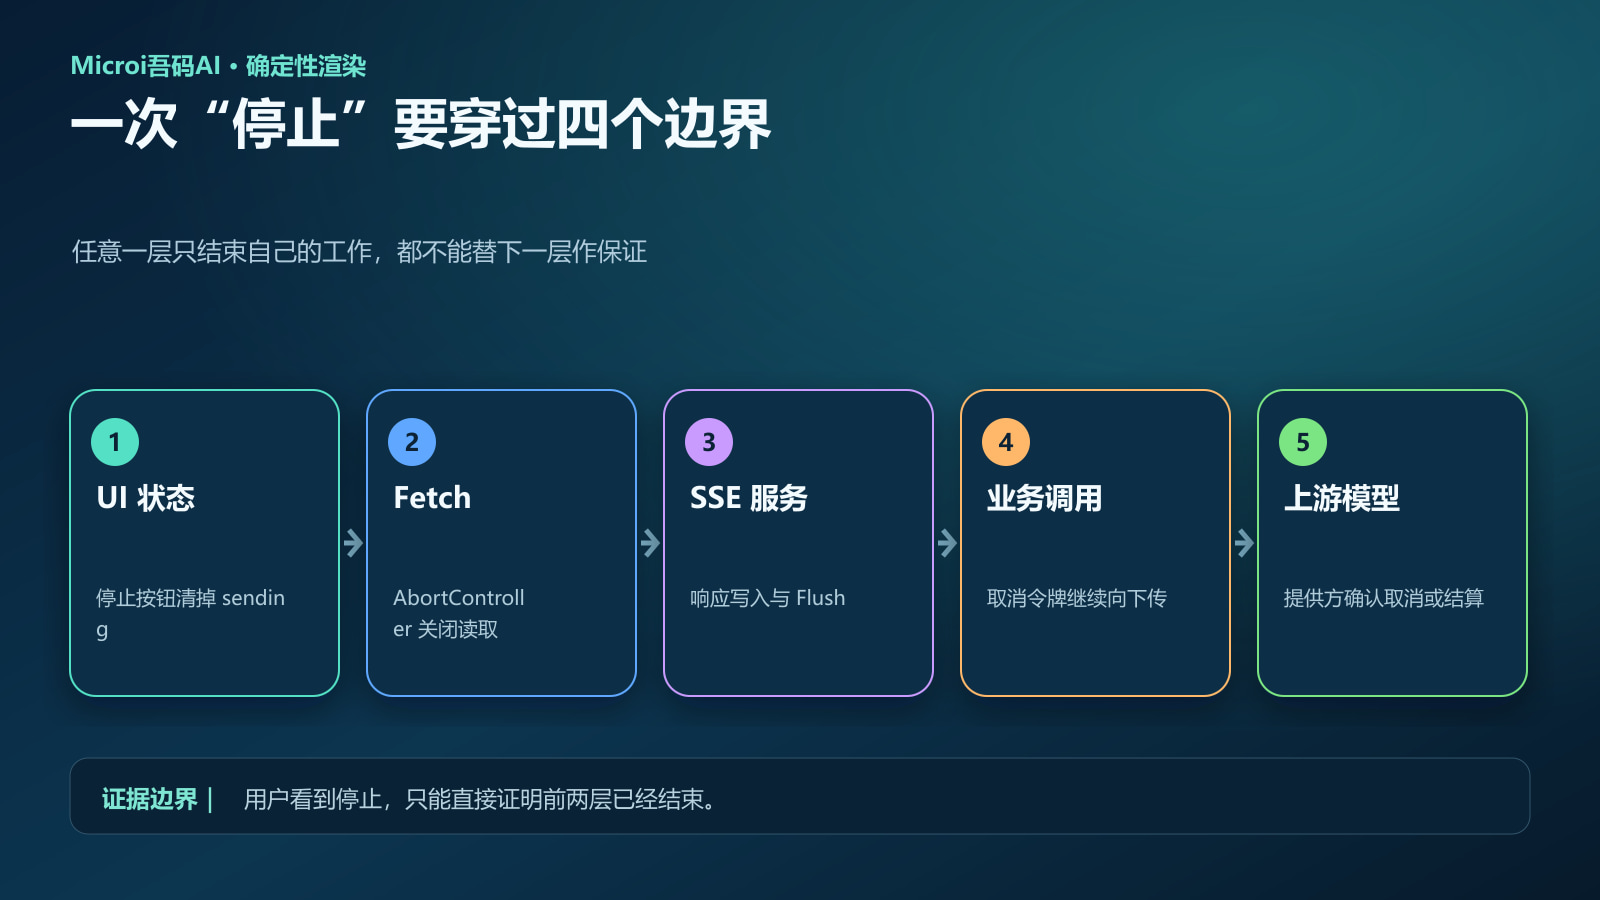Click arrow between UI 状态 and Fetch cards
The height and width of the screenshot is (900, 1600).
(353, 543)
